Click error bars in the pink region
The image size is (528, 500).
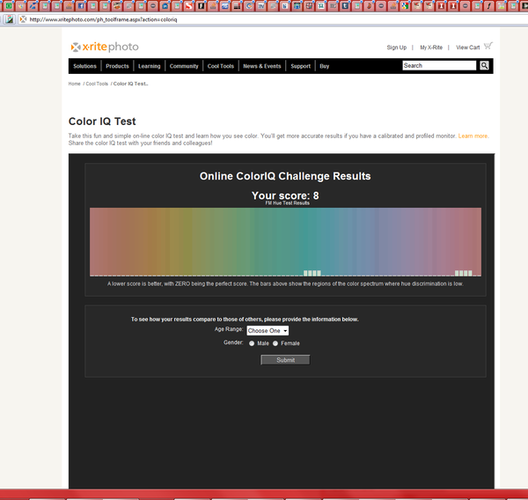pos(464,273)
